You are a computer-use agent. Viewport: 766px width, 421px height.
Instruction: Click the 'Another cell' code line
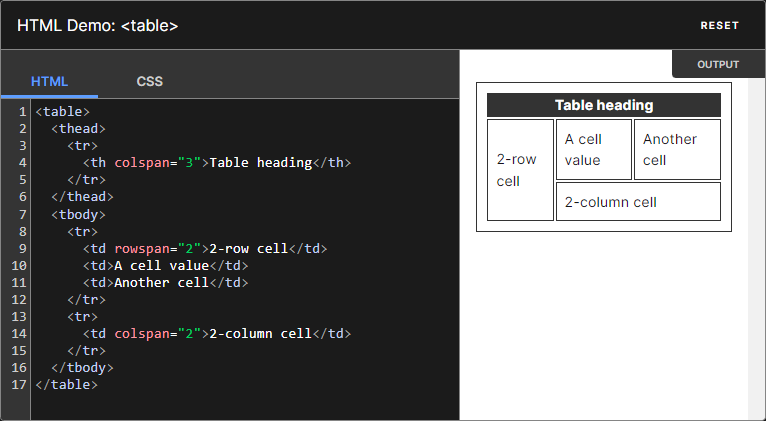(x=166, y=283)
